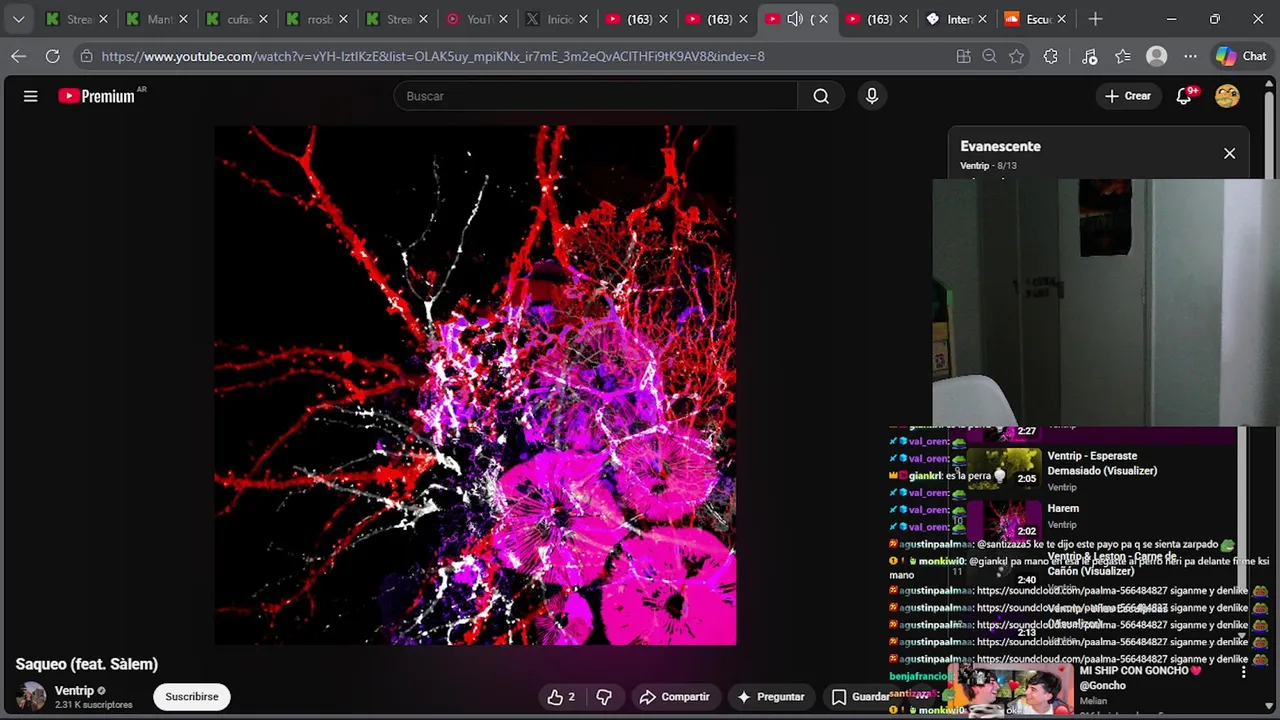Click the Buscar search field
The width and height of the screenshot is (1280, 720).
click(596, 96)
